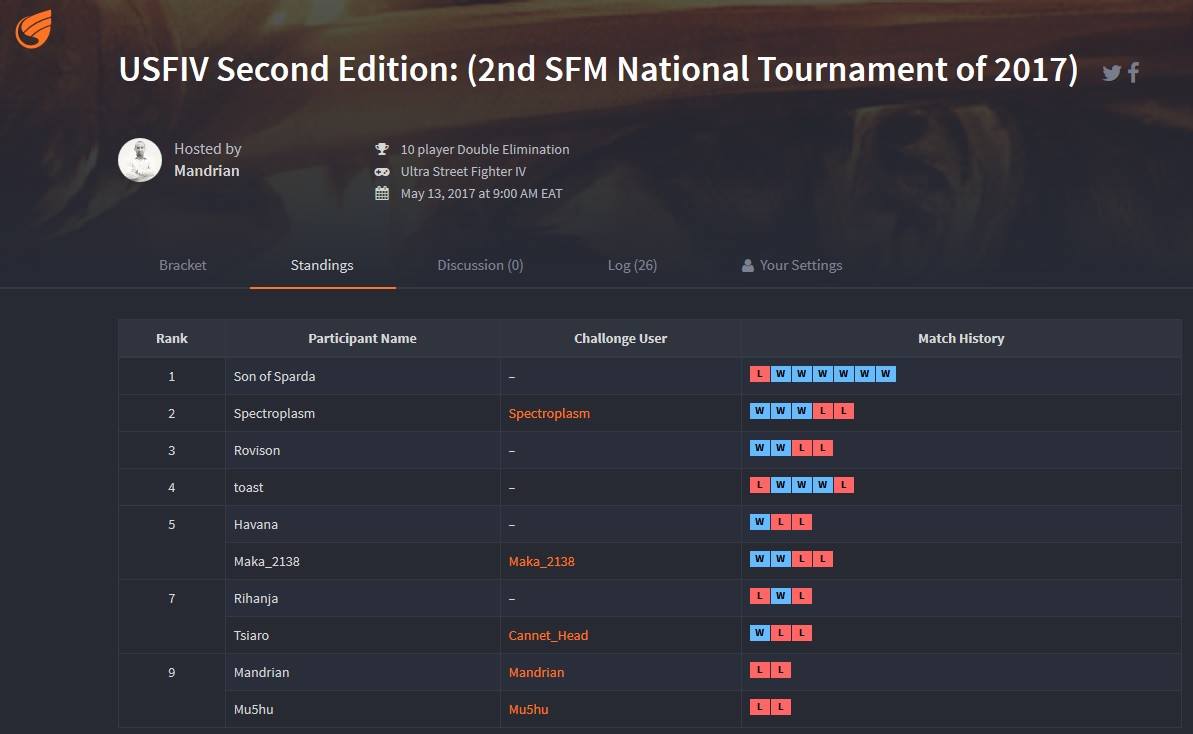The height and width of the screenshot is (734, 1193).
Task: Open Mandrian challenge user link in table
Action: coord(536,672)
